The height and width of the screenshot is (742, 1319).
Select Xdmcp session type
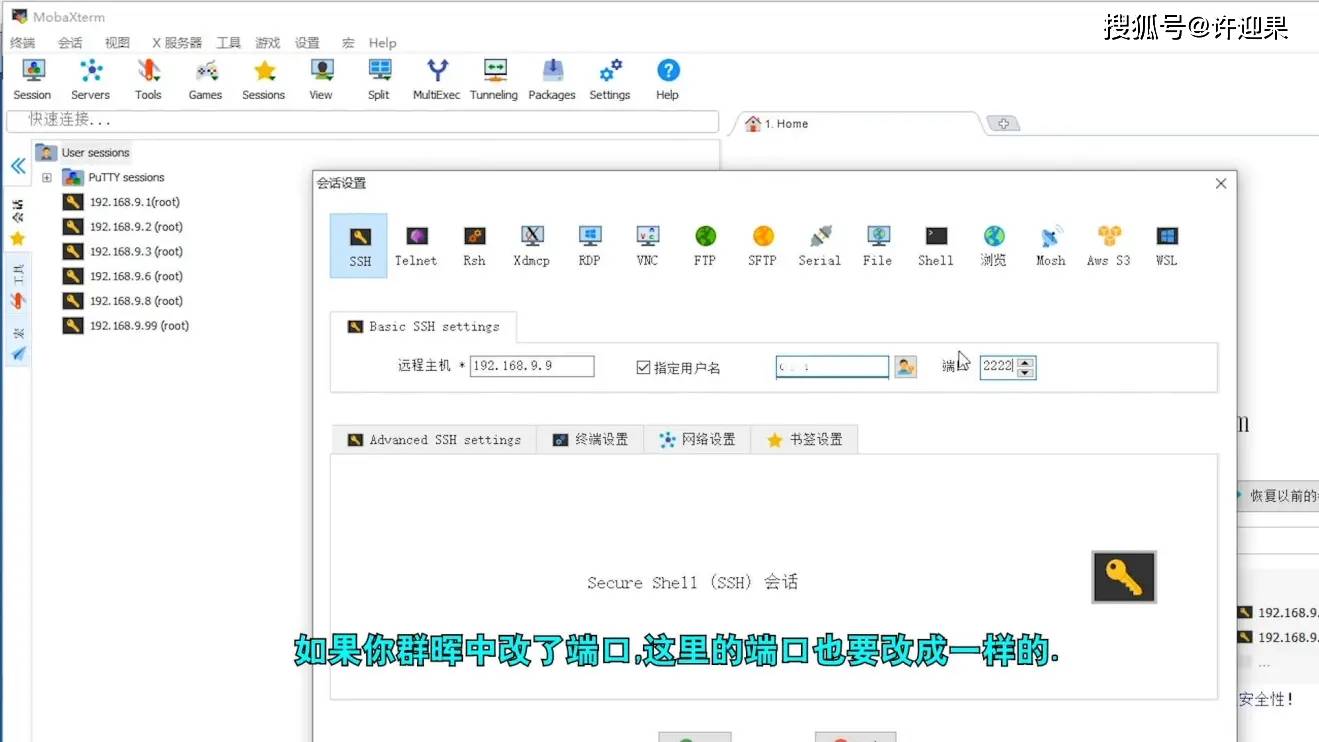click(x=532, y=246)
